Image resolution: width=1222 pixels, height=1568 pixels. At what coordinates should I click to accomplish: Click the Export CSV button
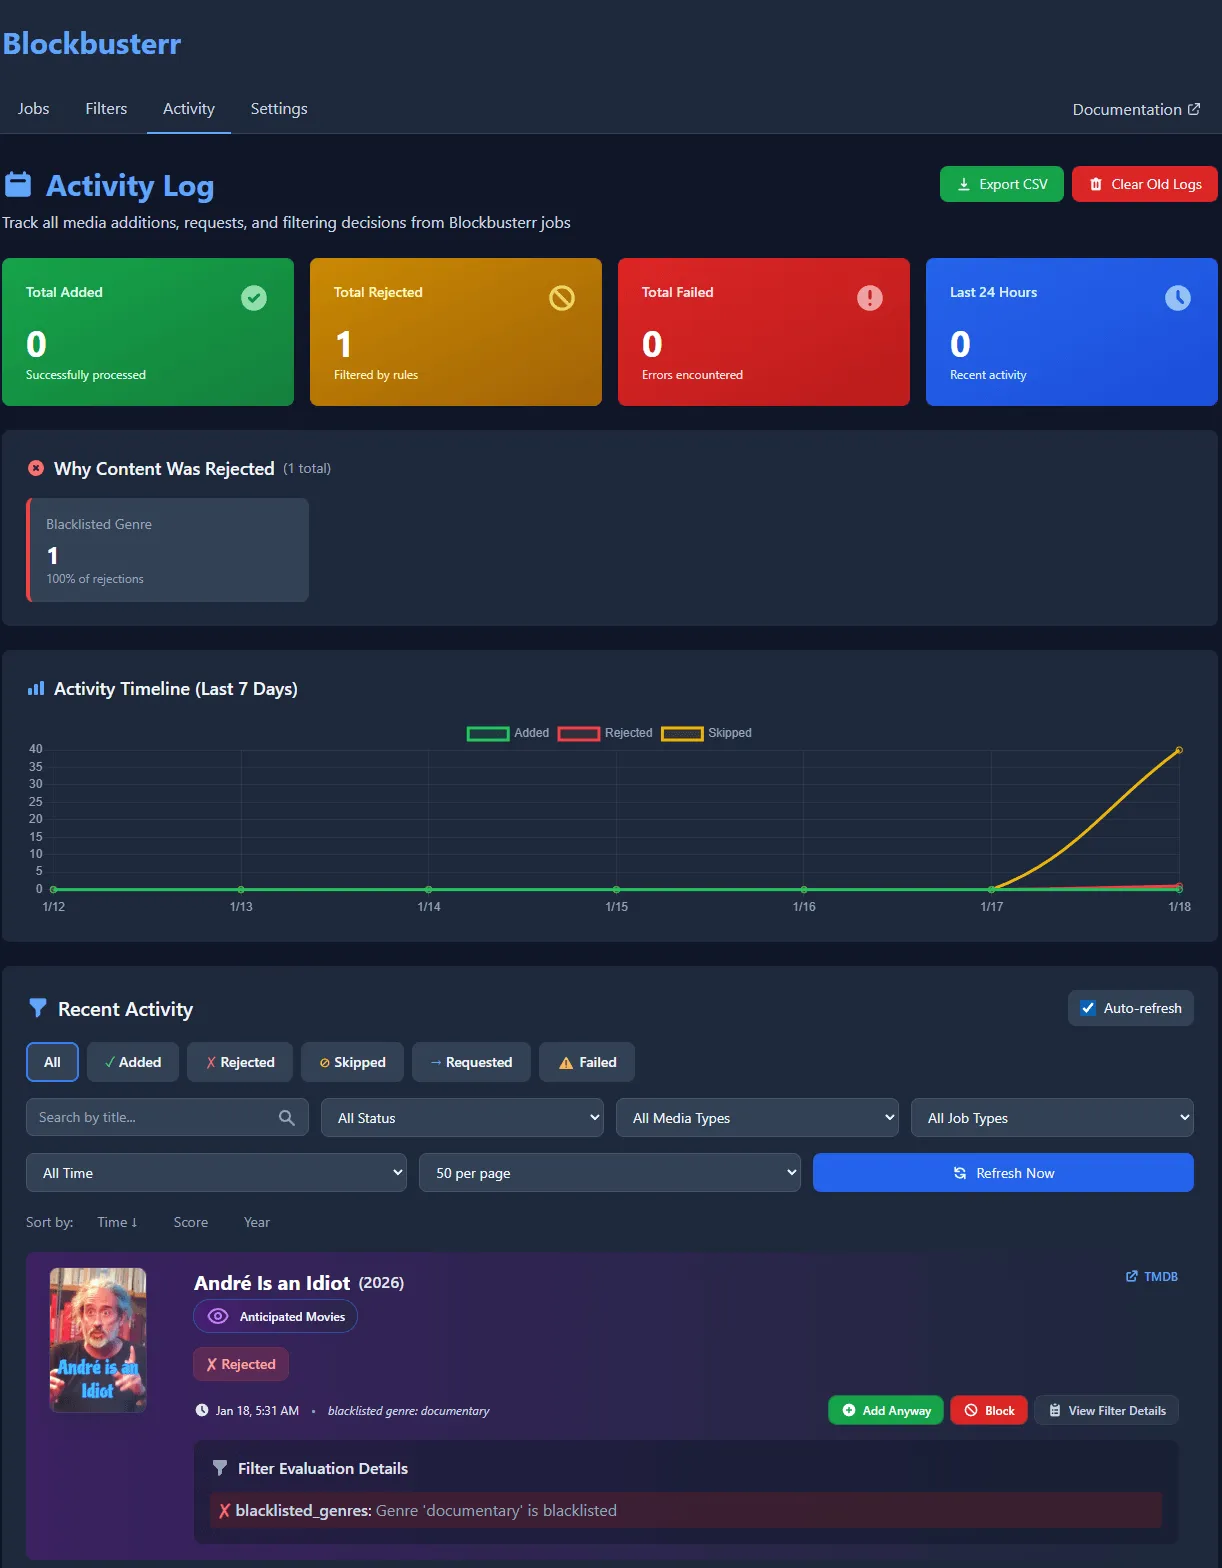1002,184
